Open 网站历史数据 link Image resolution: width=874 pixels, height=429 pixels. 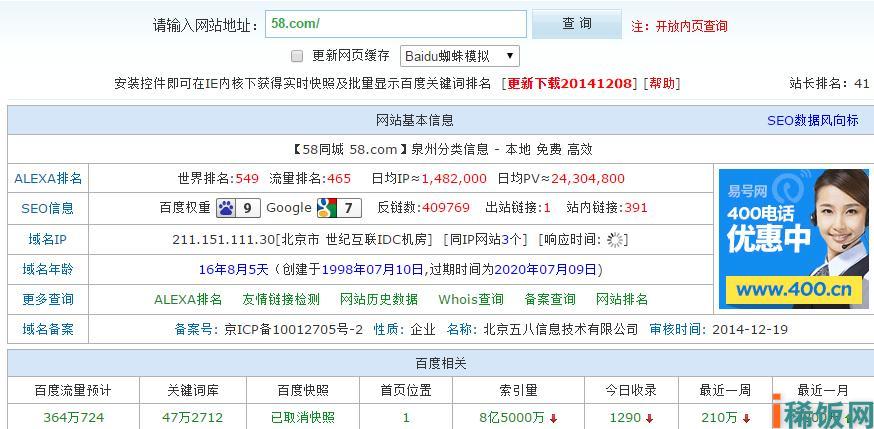pos(379,299)
